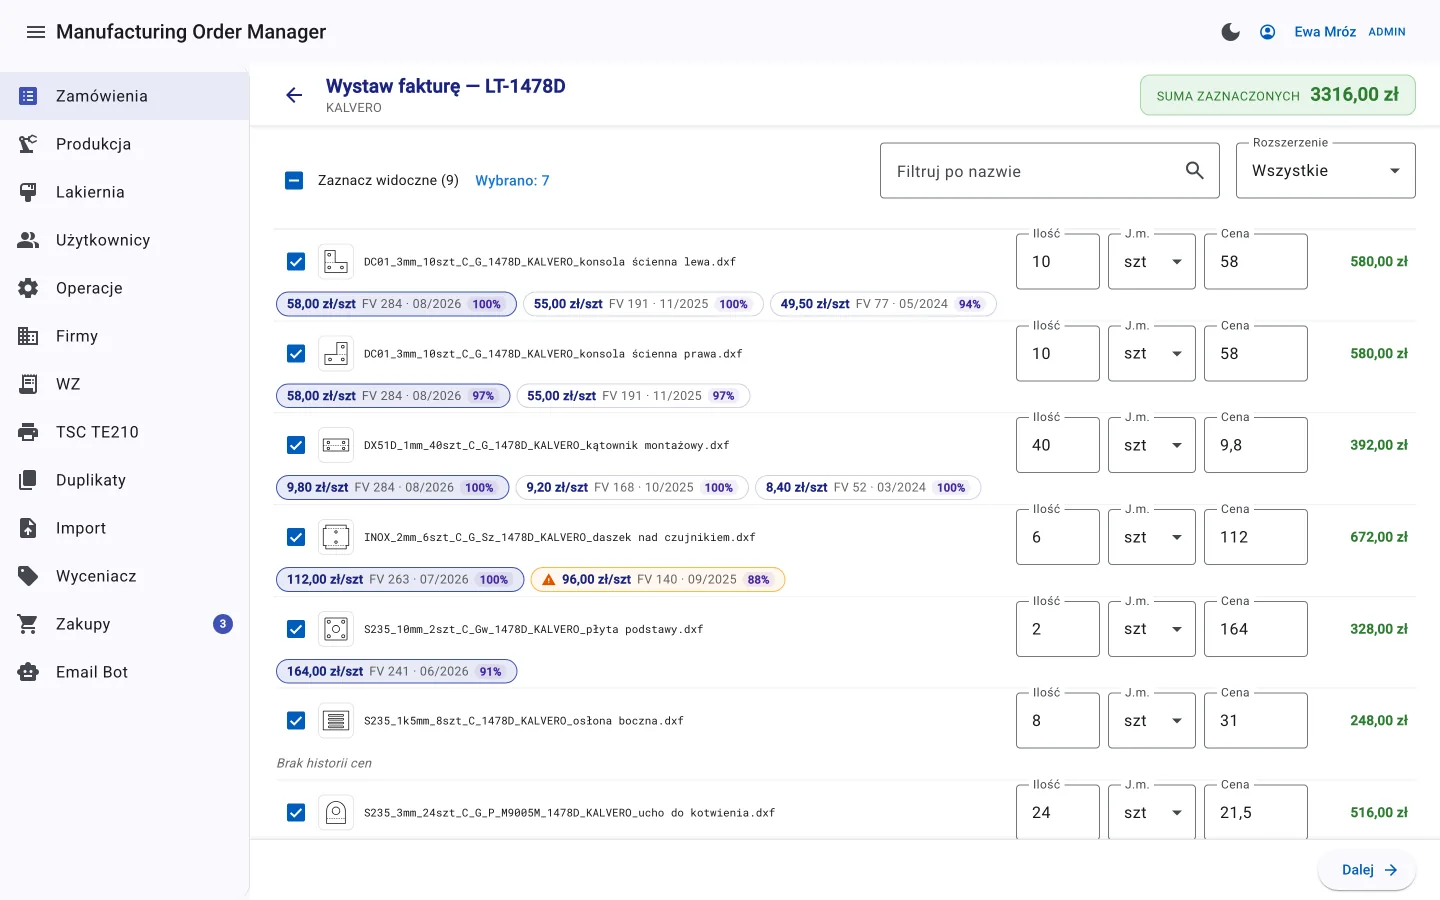The image size is (1440, 900).
Task: Open J.m. dropdown for płyta podstawy
Action: point(1152,629)
